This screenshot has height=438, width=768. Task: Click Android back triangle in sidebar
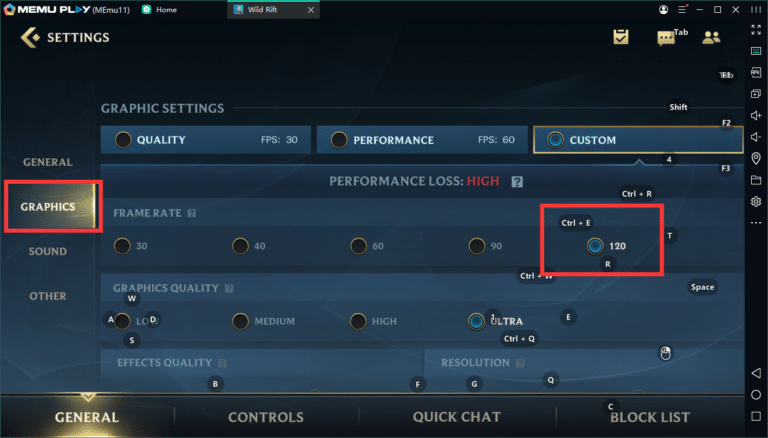pyautogui.click(x=756, y=373)
